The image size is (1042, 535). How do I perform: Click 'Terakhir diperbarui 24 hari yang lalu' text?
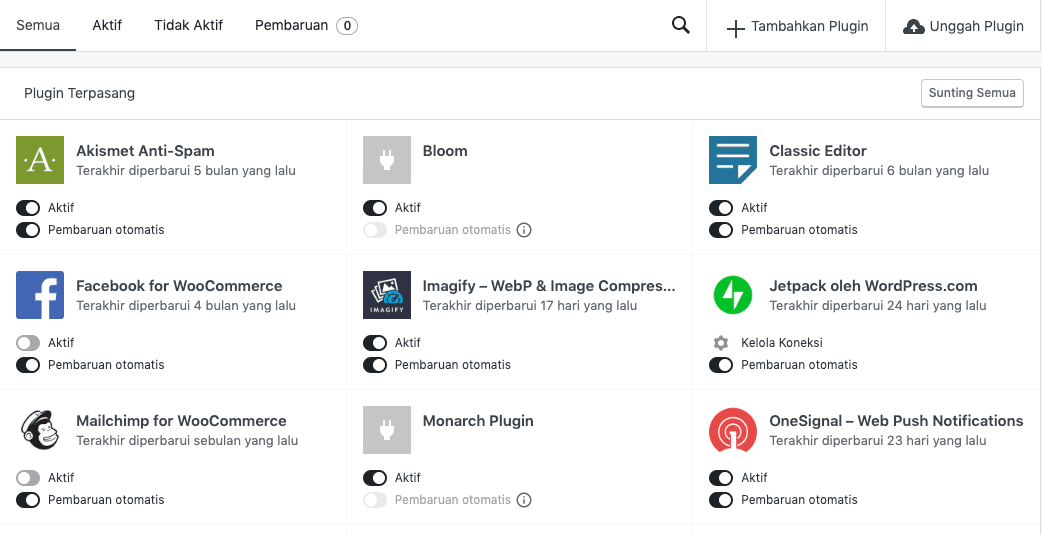click(878, 306)
